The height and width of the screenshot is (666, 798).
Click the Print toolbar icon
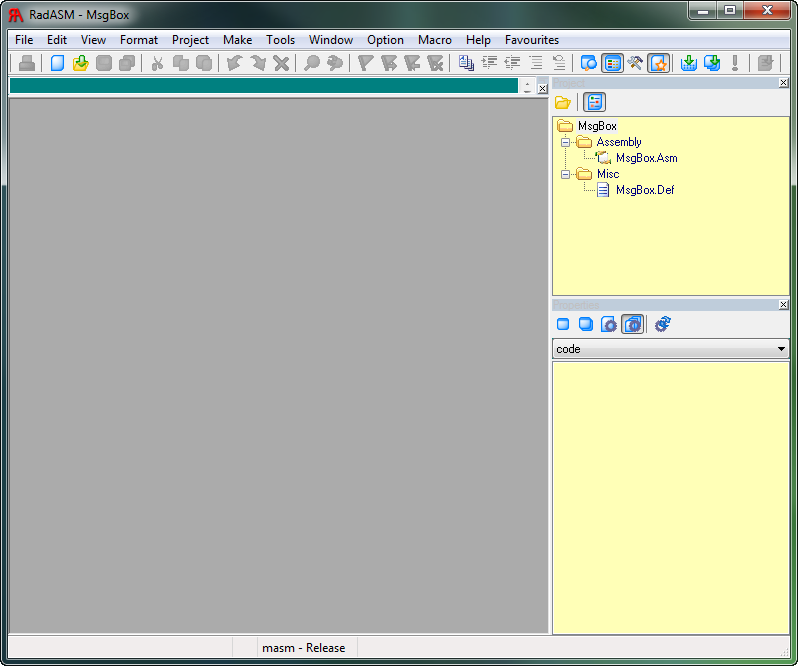coord(26,64)
